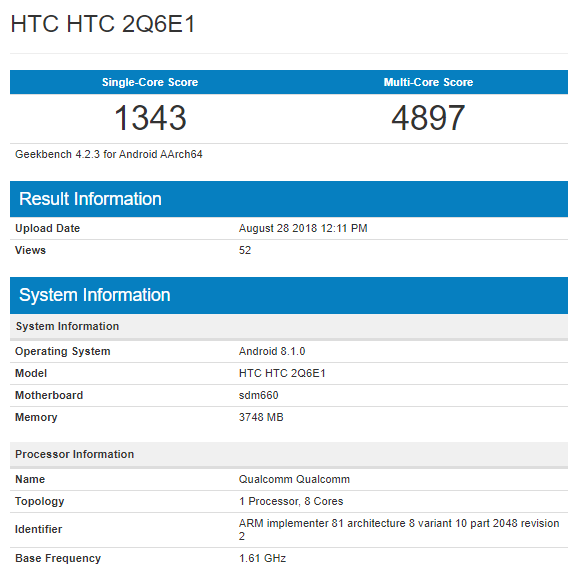Select the Upload Date label
The width and height of the screenshot is (588, 577).
(x=48, y=228)
